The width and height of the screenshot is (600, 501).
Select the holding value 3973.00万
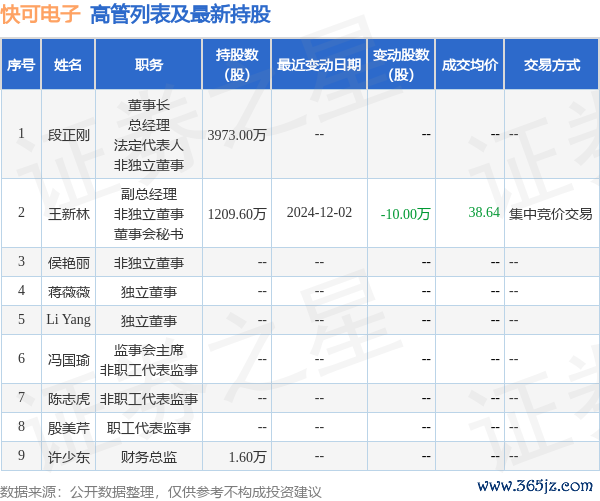[237, 135]
